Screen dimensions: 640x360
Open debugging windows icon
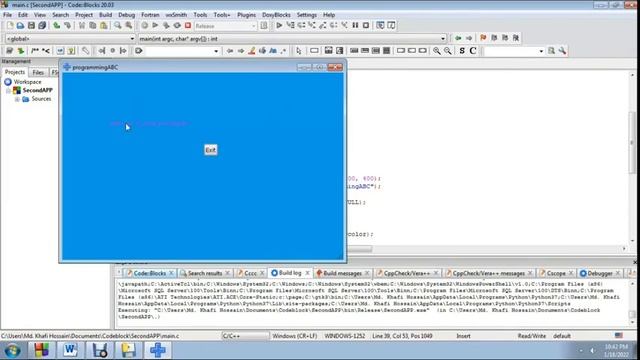point(380,26)
